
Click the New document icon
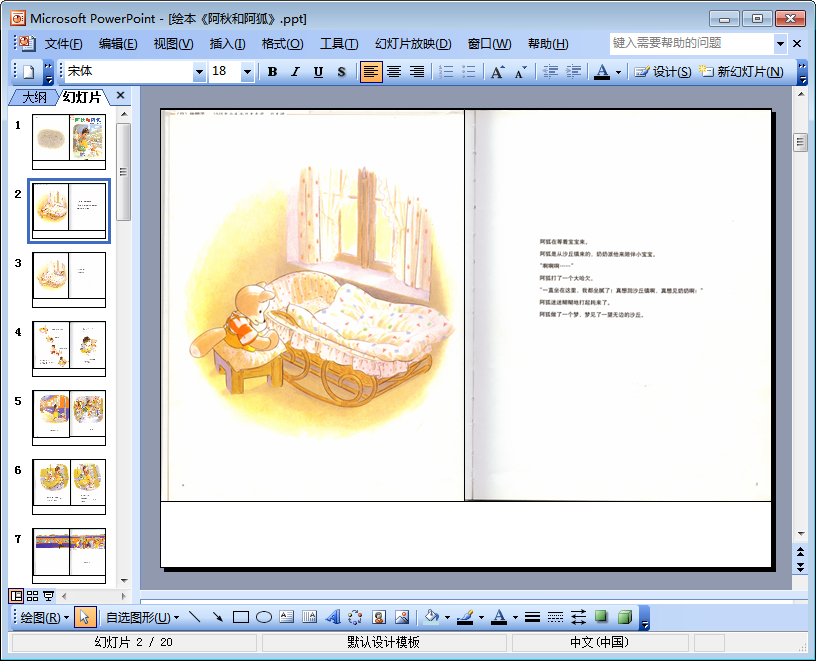tap(29, 72)
